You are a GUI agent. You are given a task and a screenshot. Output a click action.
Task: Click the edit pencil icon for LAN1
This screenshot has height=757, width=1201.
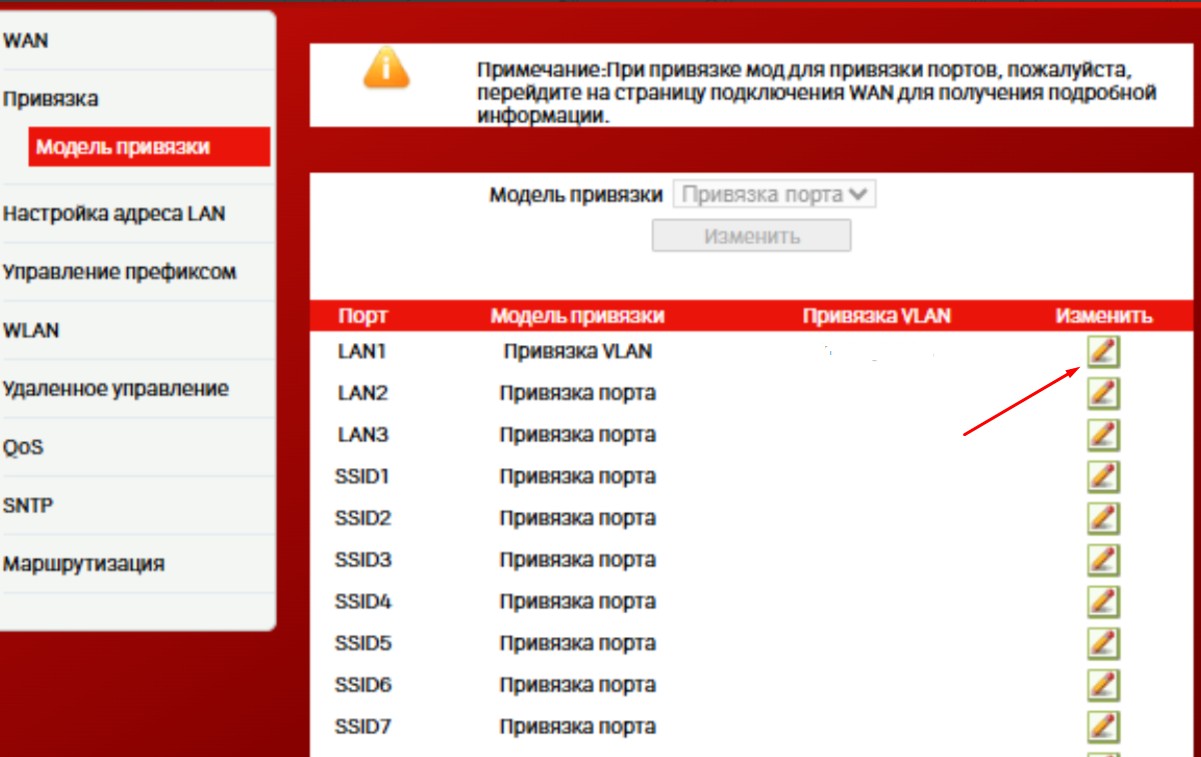pos(1102,352)
